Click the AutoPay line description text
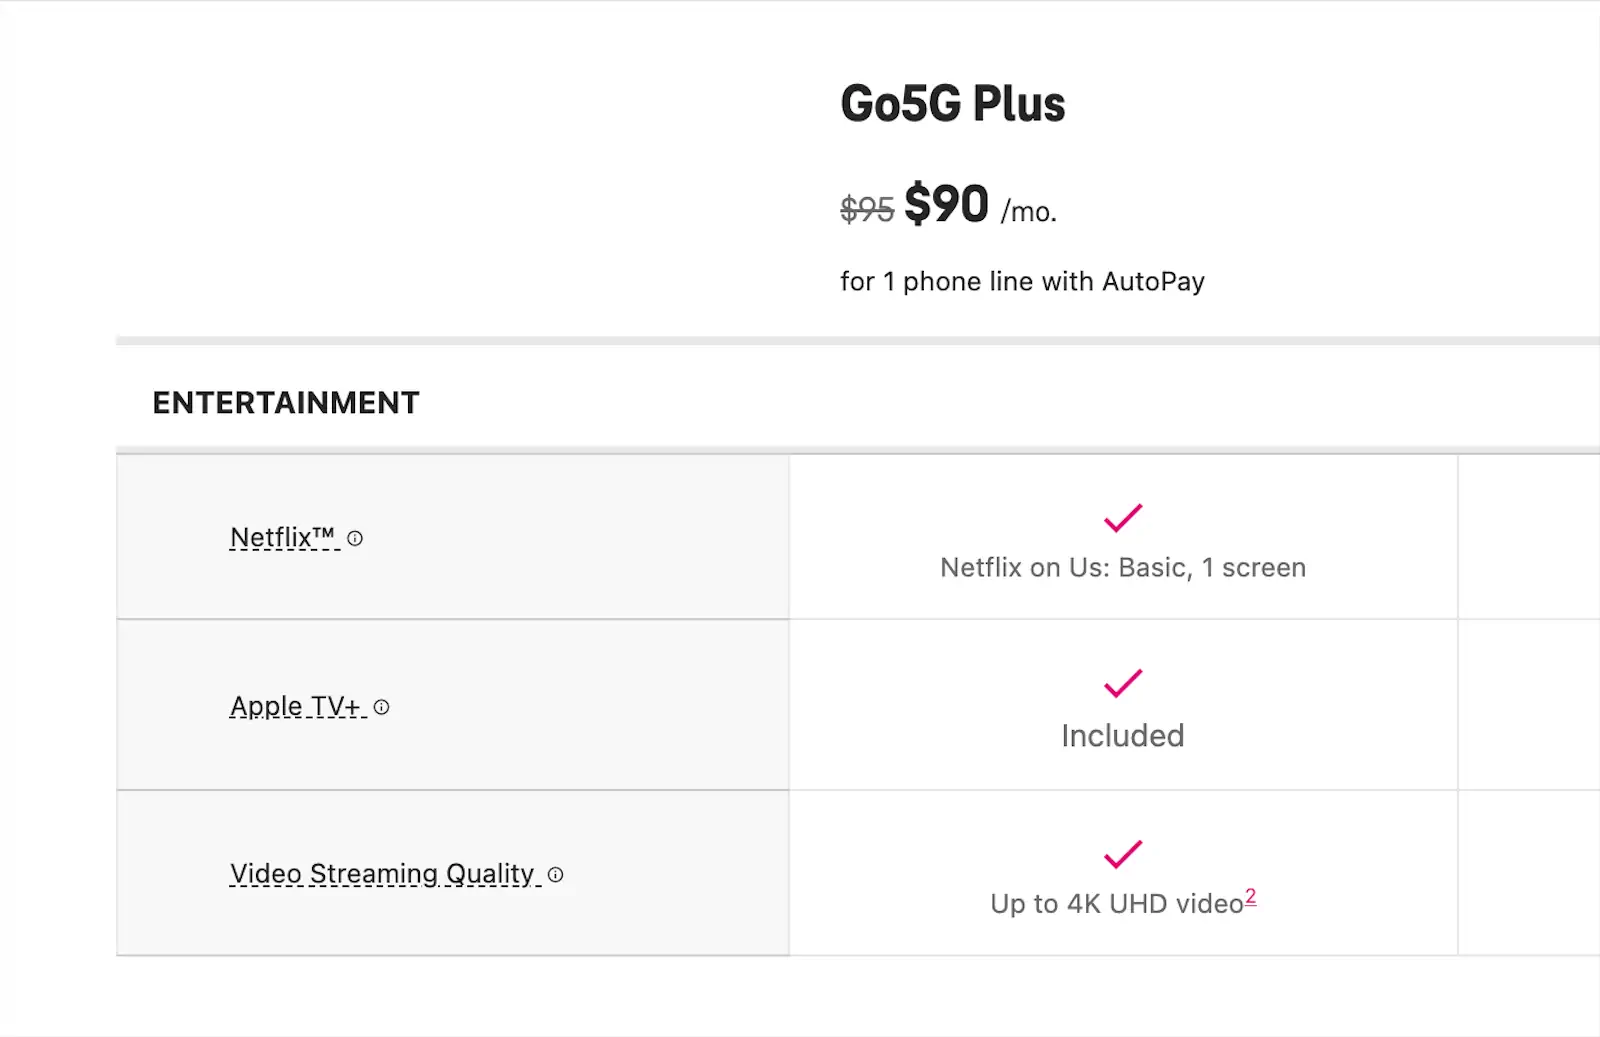 1022,281
